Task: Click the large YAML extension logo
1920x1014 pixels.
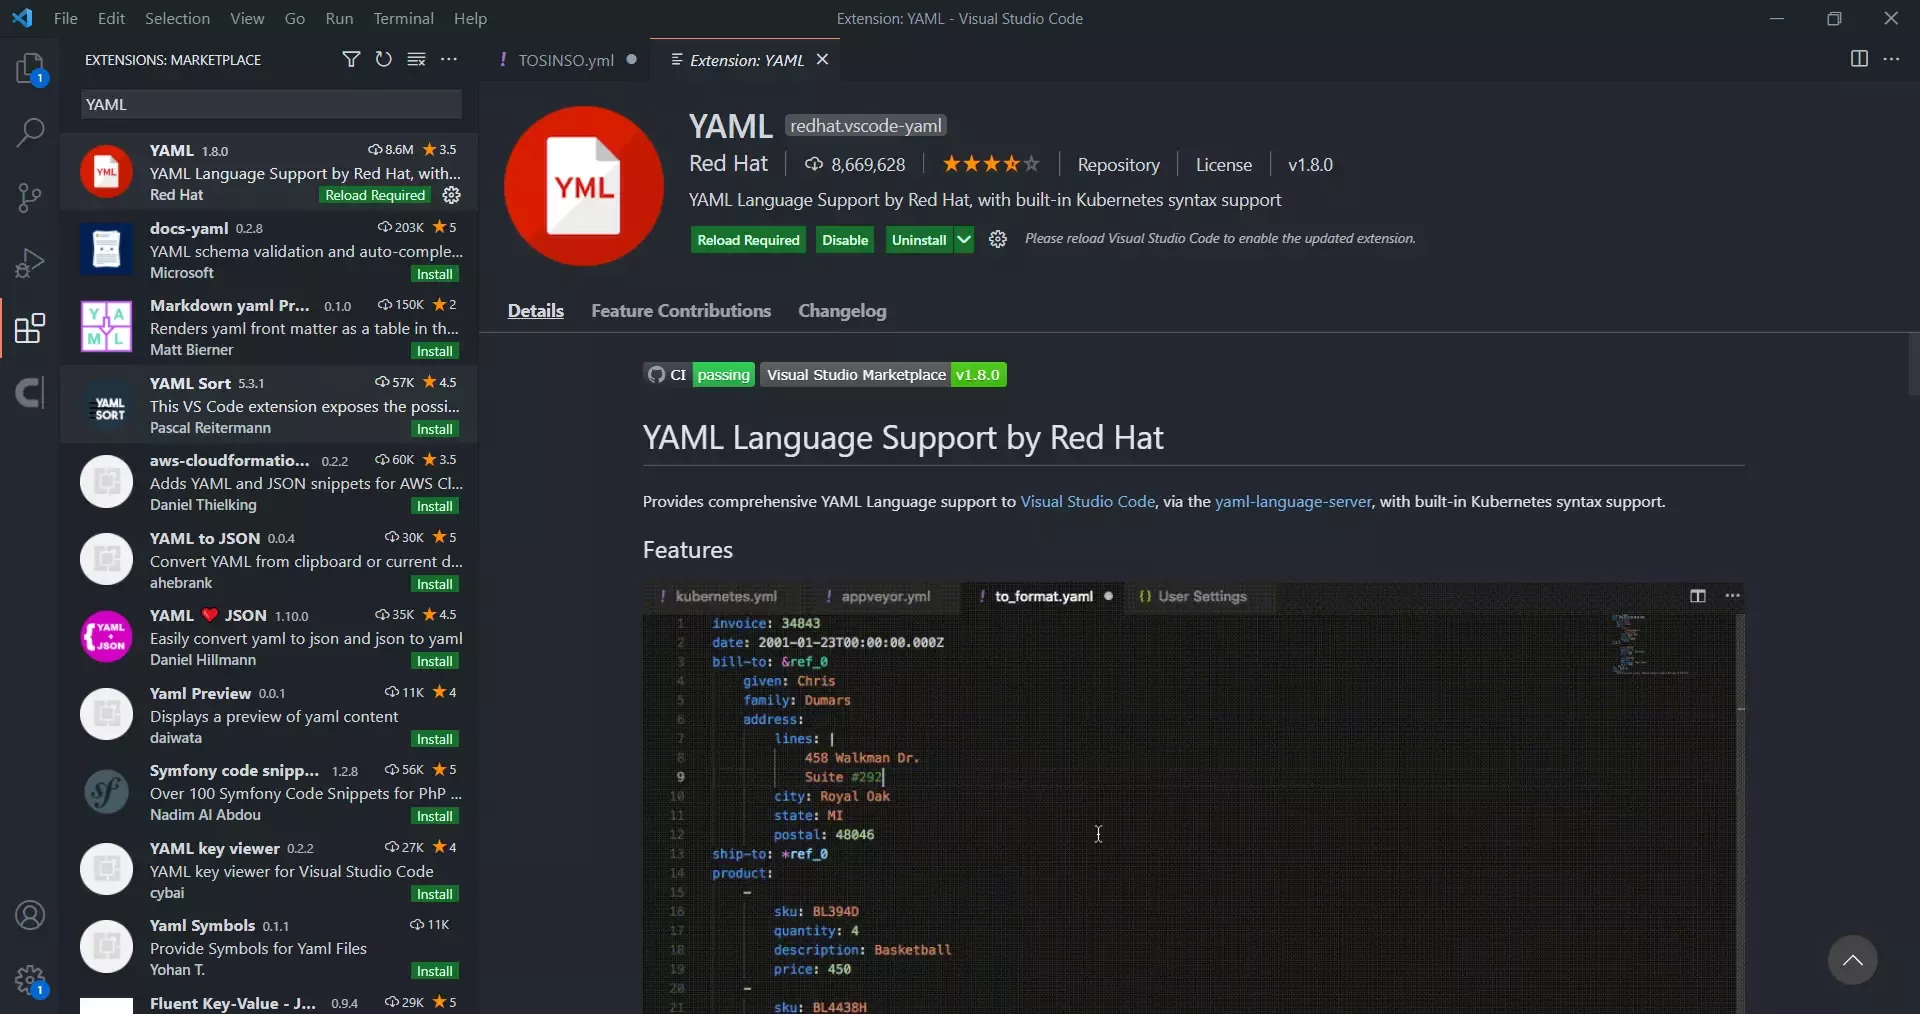Action: [x=584, y=186]
